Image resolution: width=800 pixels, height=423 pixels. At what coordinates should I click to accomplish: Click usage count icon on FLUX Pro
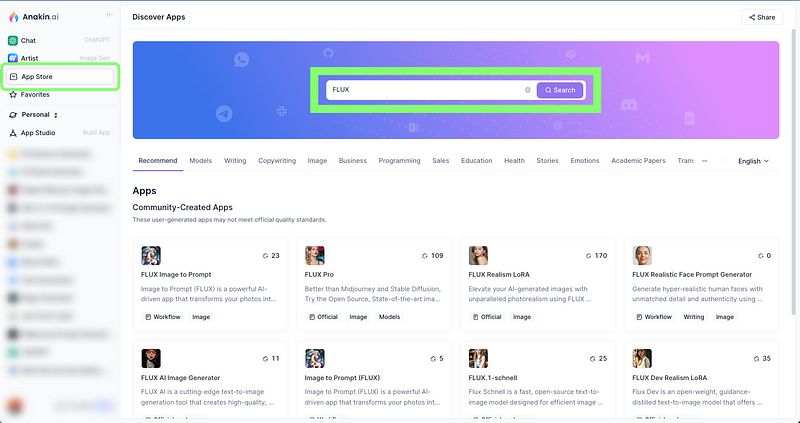424,256
